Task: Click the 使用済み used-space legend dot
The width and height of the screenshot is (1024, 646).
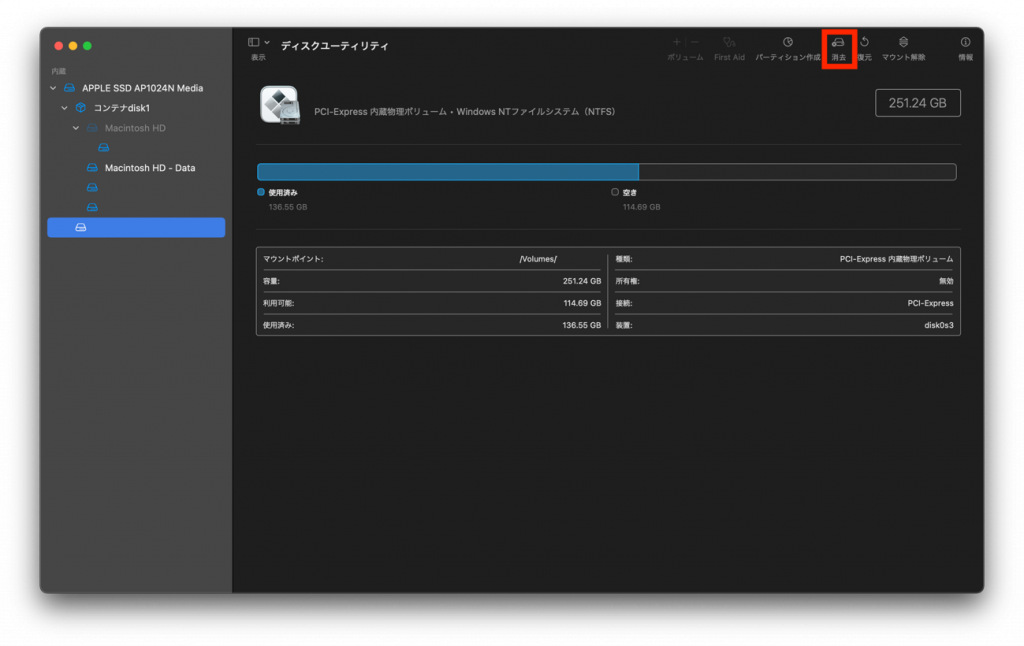Action: [x=261, y=192]
